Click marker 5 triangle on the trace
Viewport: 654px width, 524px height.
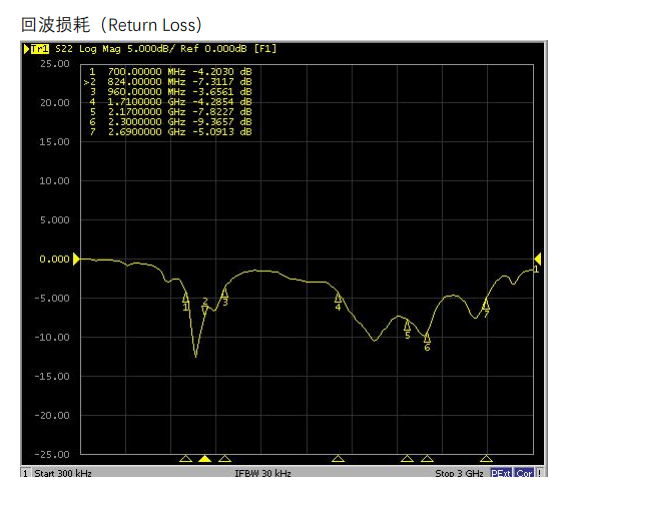pos(407,325)
